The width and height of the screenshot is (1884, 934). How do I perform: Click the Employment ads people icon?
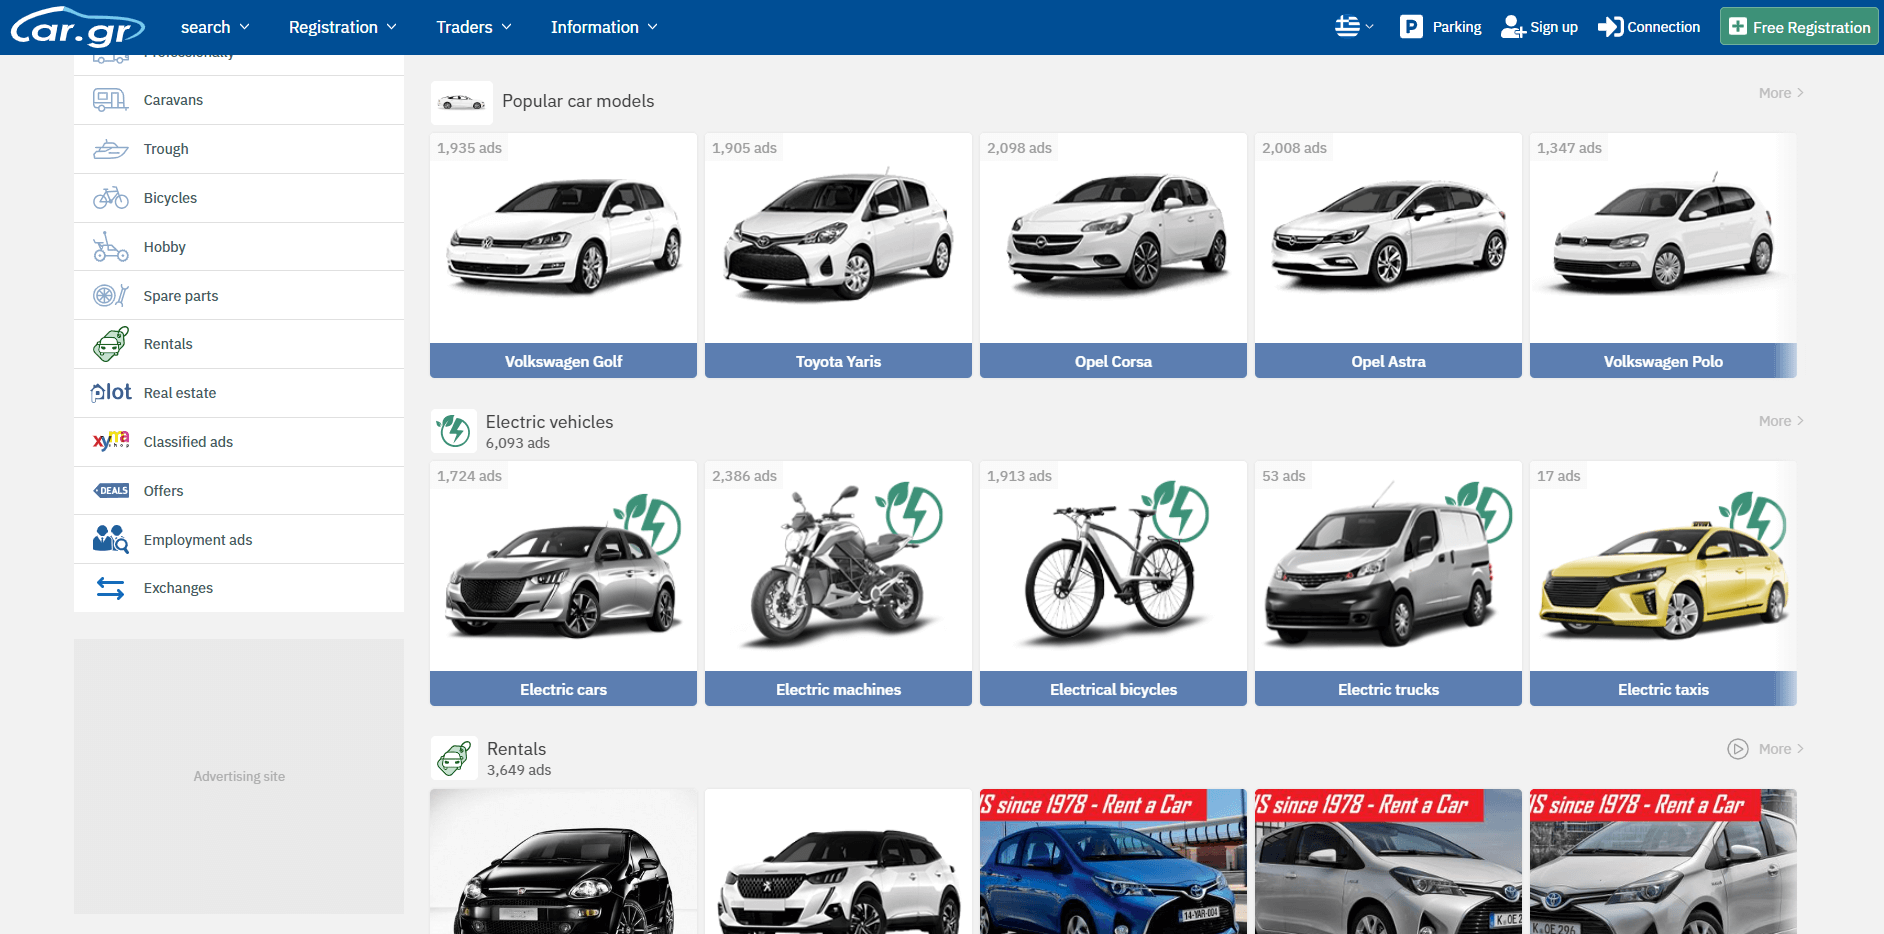click(110, 539)
